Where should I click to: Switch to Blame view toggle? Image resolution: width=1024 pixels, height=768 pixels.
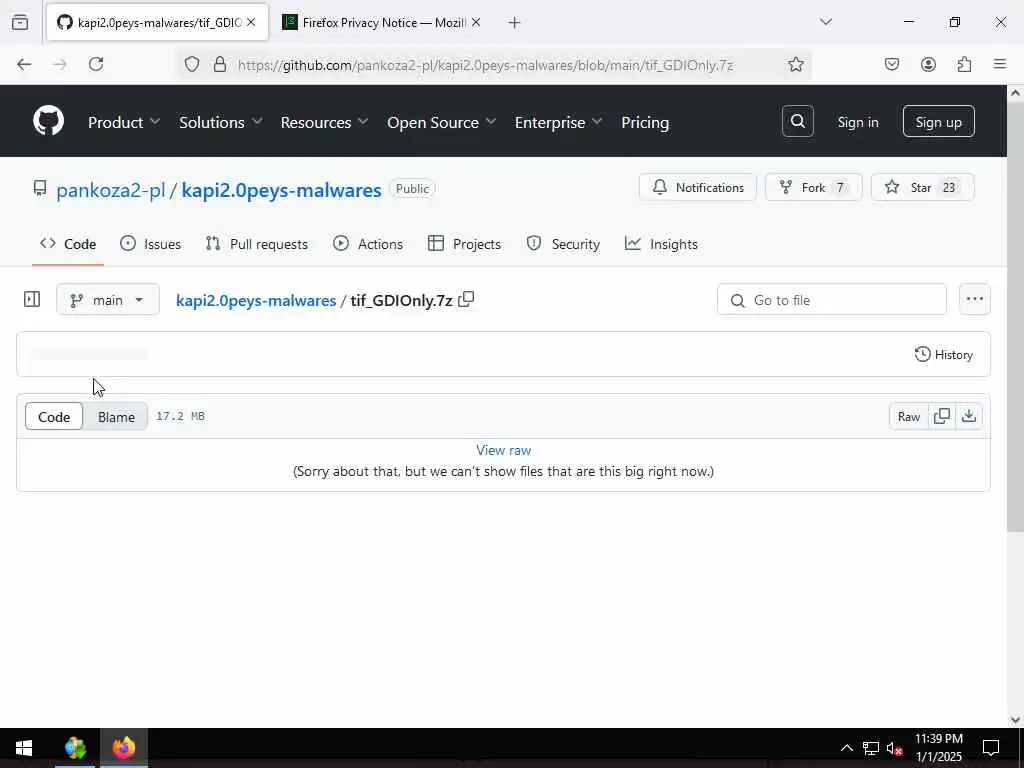(x=116, y=417)
